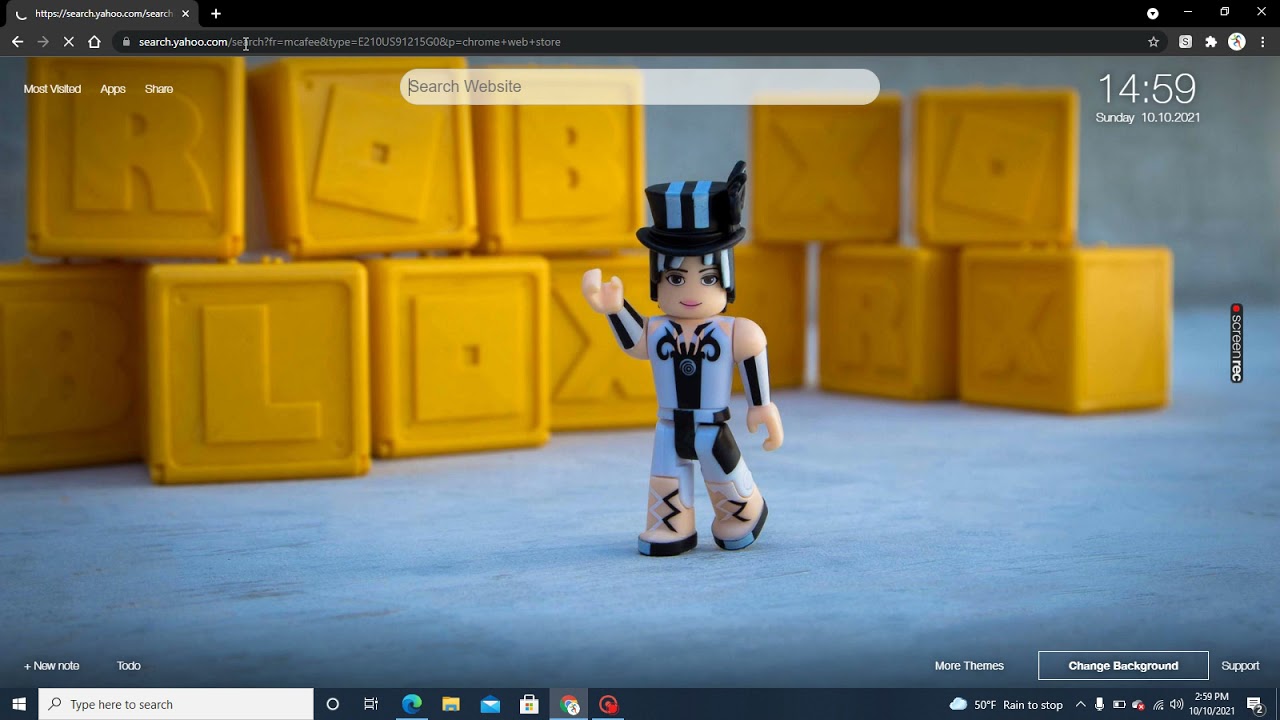Open the Apps menu
This screenshot has width=1280, height=720.
coord(113,89)
